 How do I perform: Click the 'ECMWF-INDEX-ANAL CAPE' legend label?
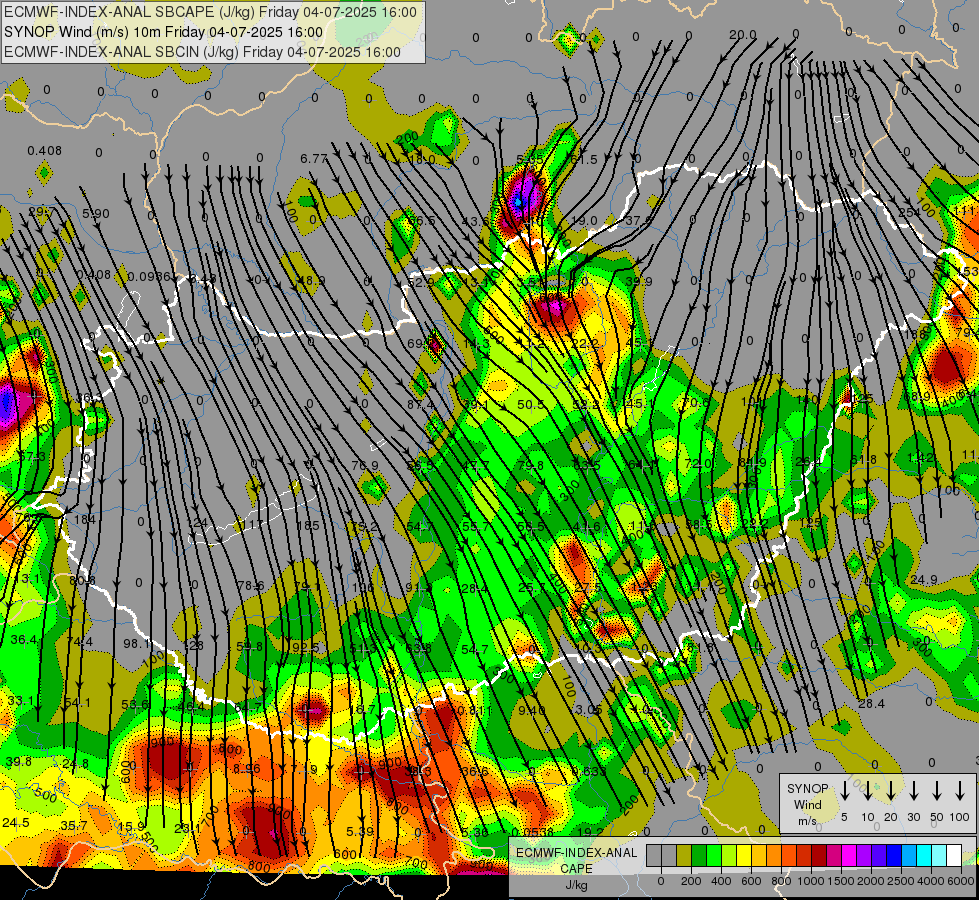point(576,860)
